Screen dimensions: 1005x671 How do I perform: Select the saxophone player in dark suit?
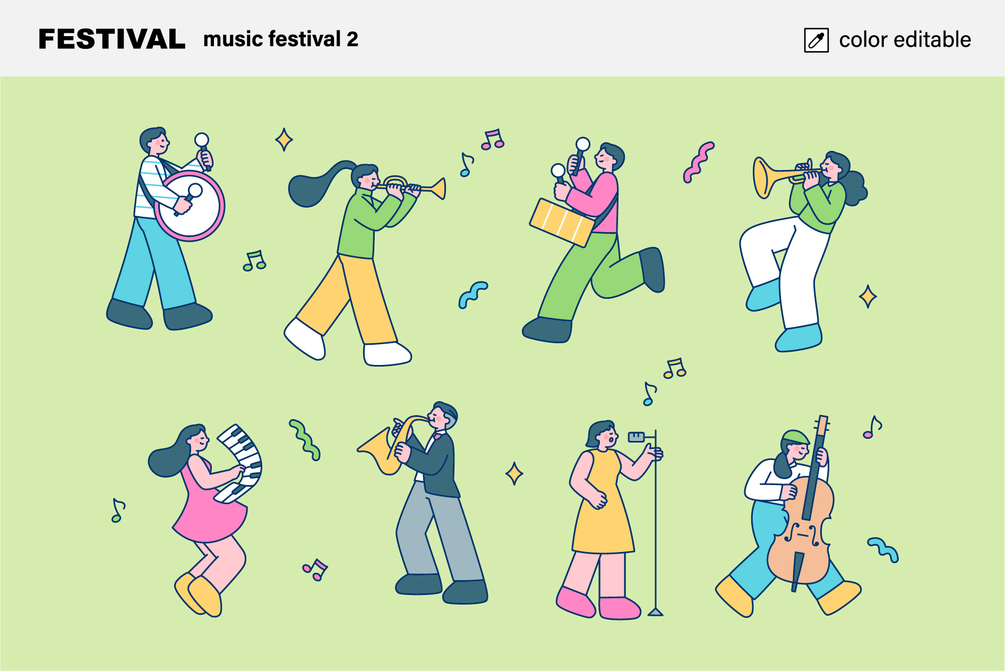pos(422,503)
